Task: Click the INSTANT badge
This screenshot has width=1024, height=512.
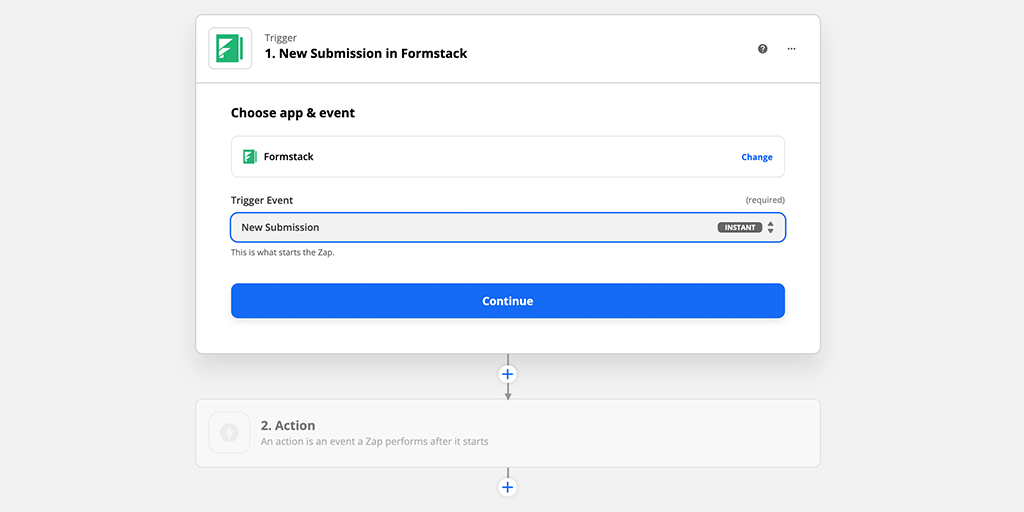Action: 740,227
